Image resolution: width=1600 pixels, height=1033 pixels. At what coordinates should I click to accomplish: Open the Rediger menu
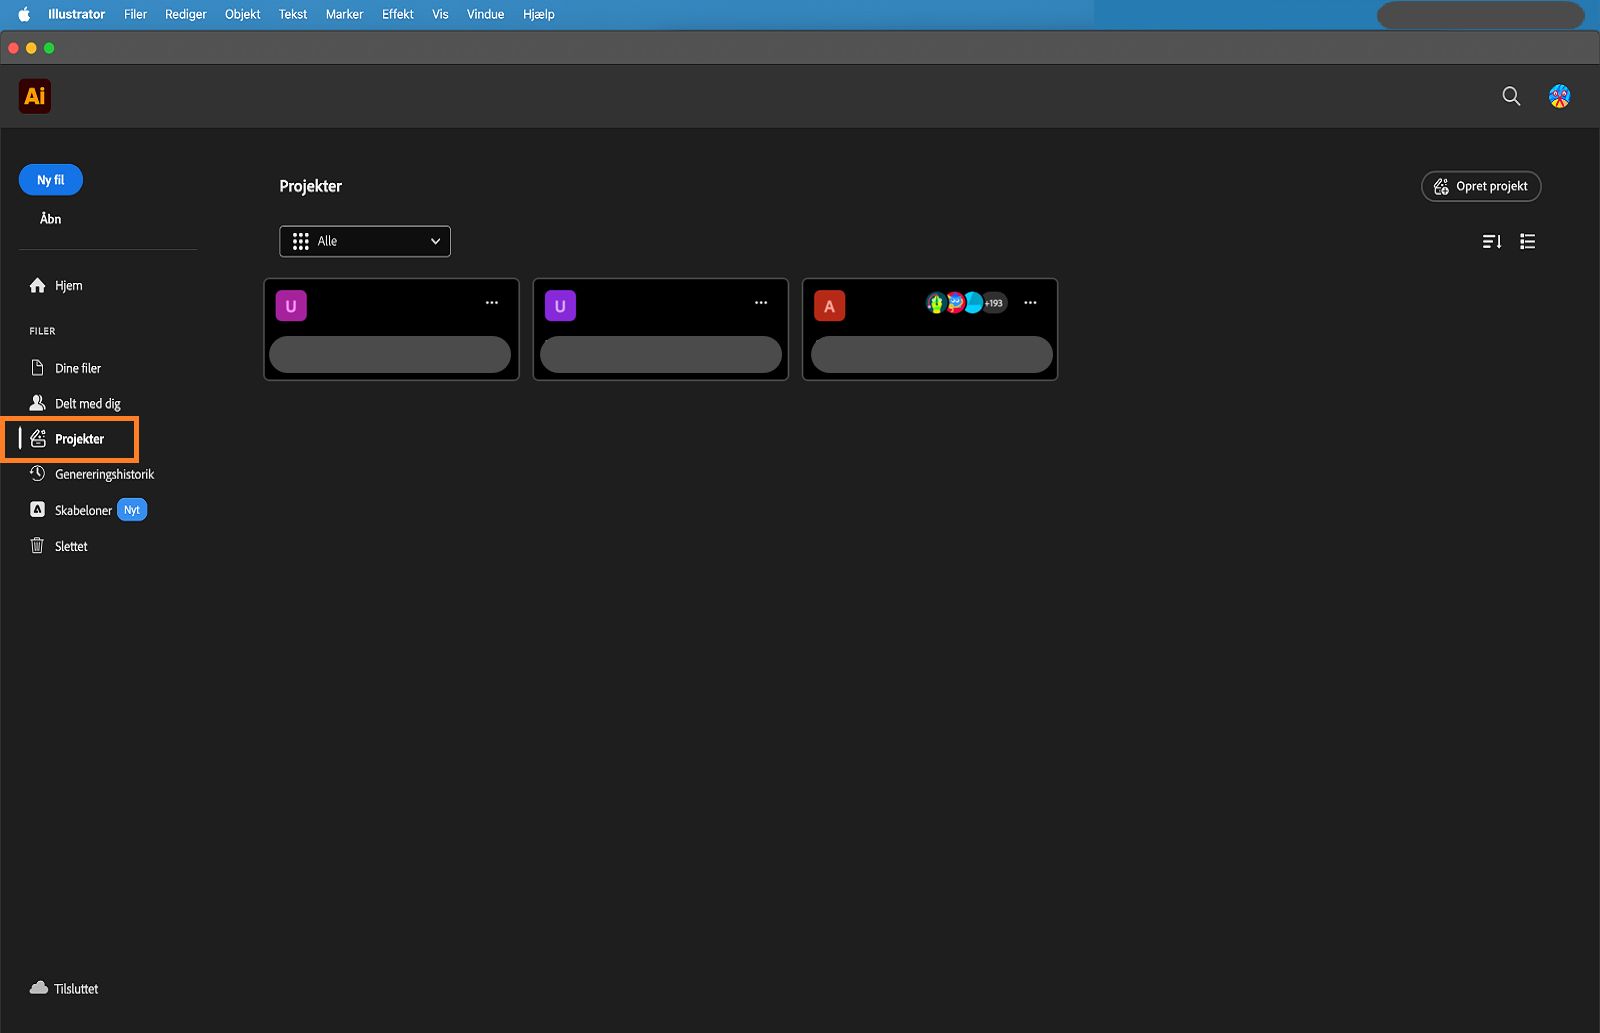[186, 14]
